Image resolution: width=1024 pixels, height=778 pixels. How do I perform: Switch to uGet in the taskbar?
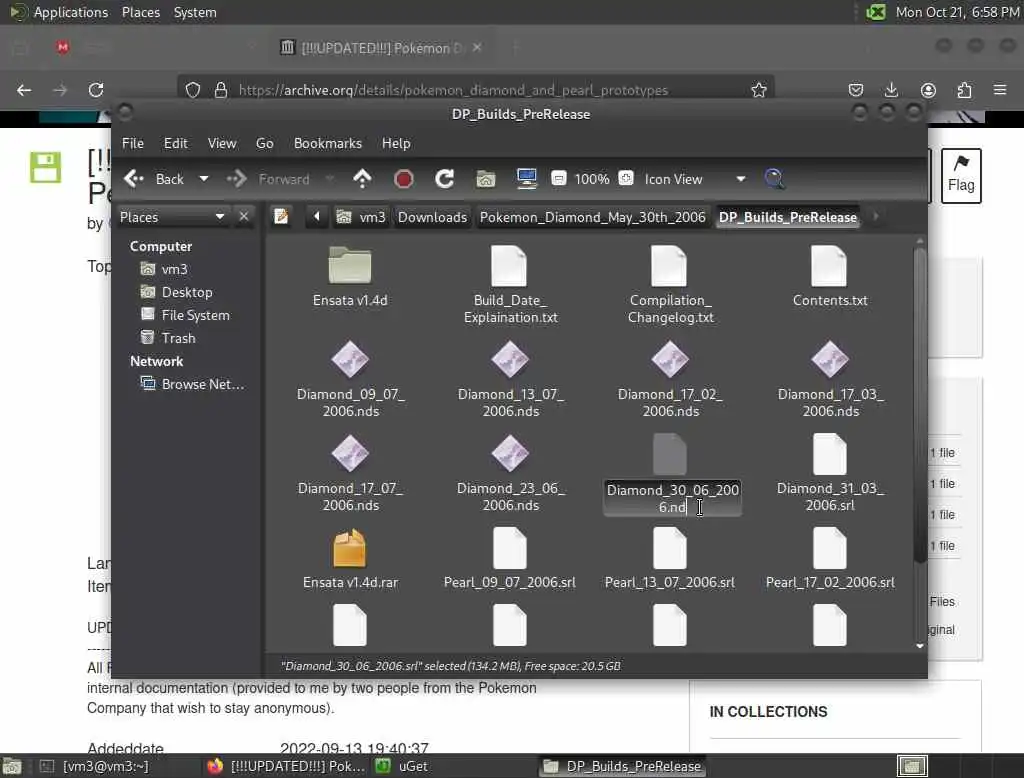(403, 766)
